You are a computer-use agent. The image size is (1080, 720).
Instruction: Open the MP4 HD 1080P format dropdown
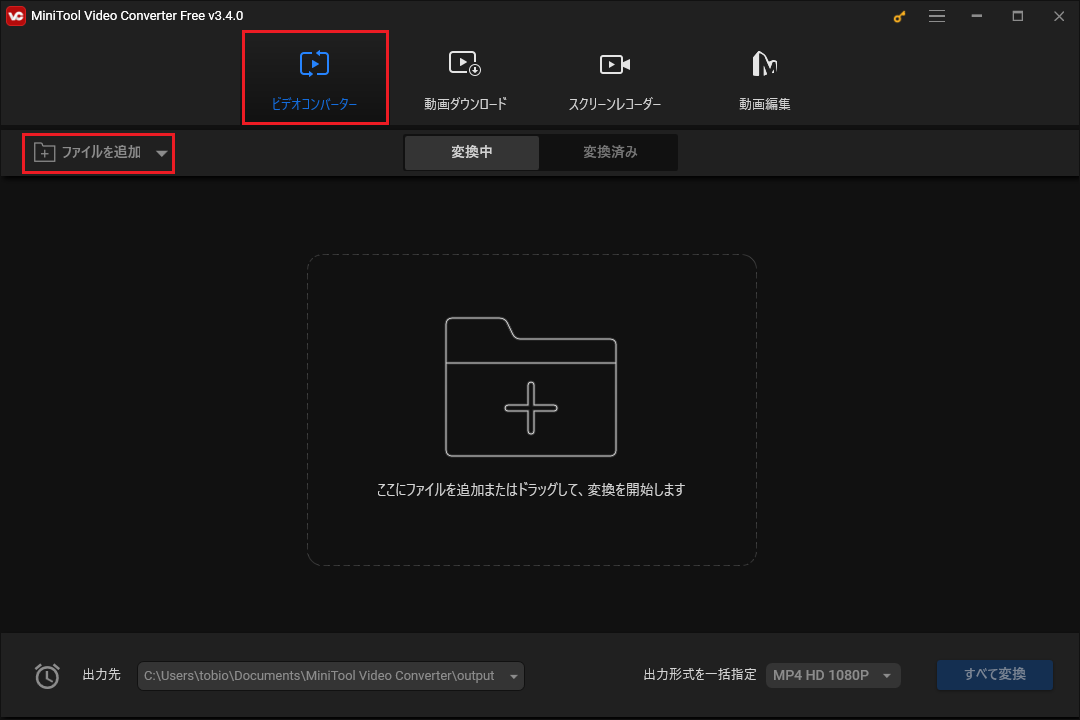click(833, 675)
